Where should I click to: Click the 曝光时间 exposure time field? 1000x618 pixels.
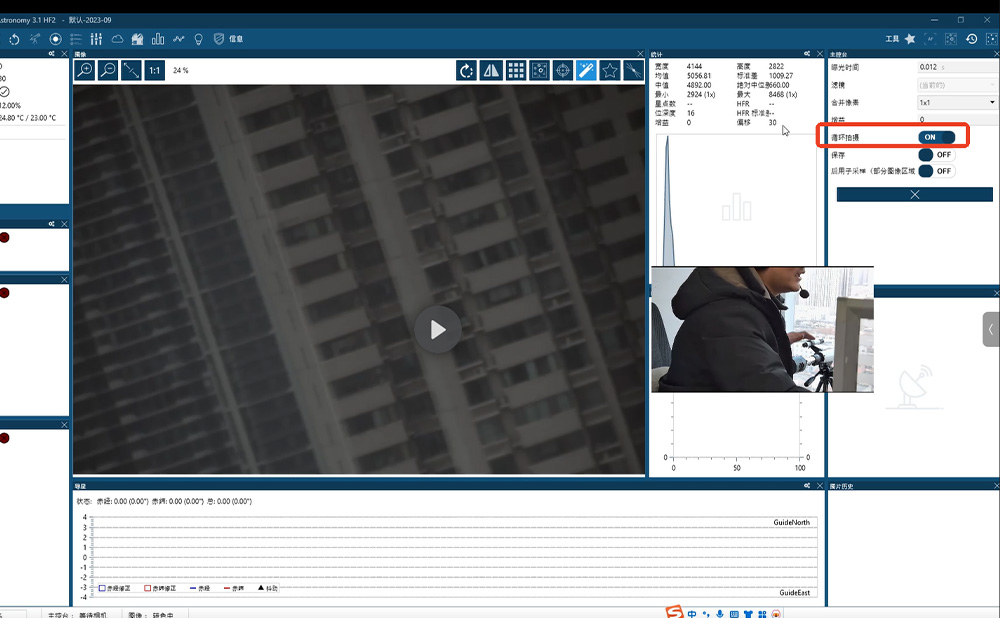point(955,67)
